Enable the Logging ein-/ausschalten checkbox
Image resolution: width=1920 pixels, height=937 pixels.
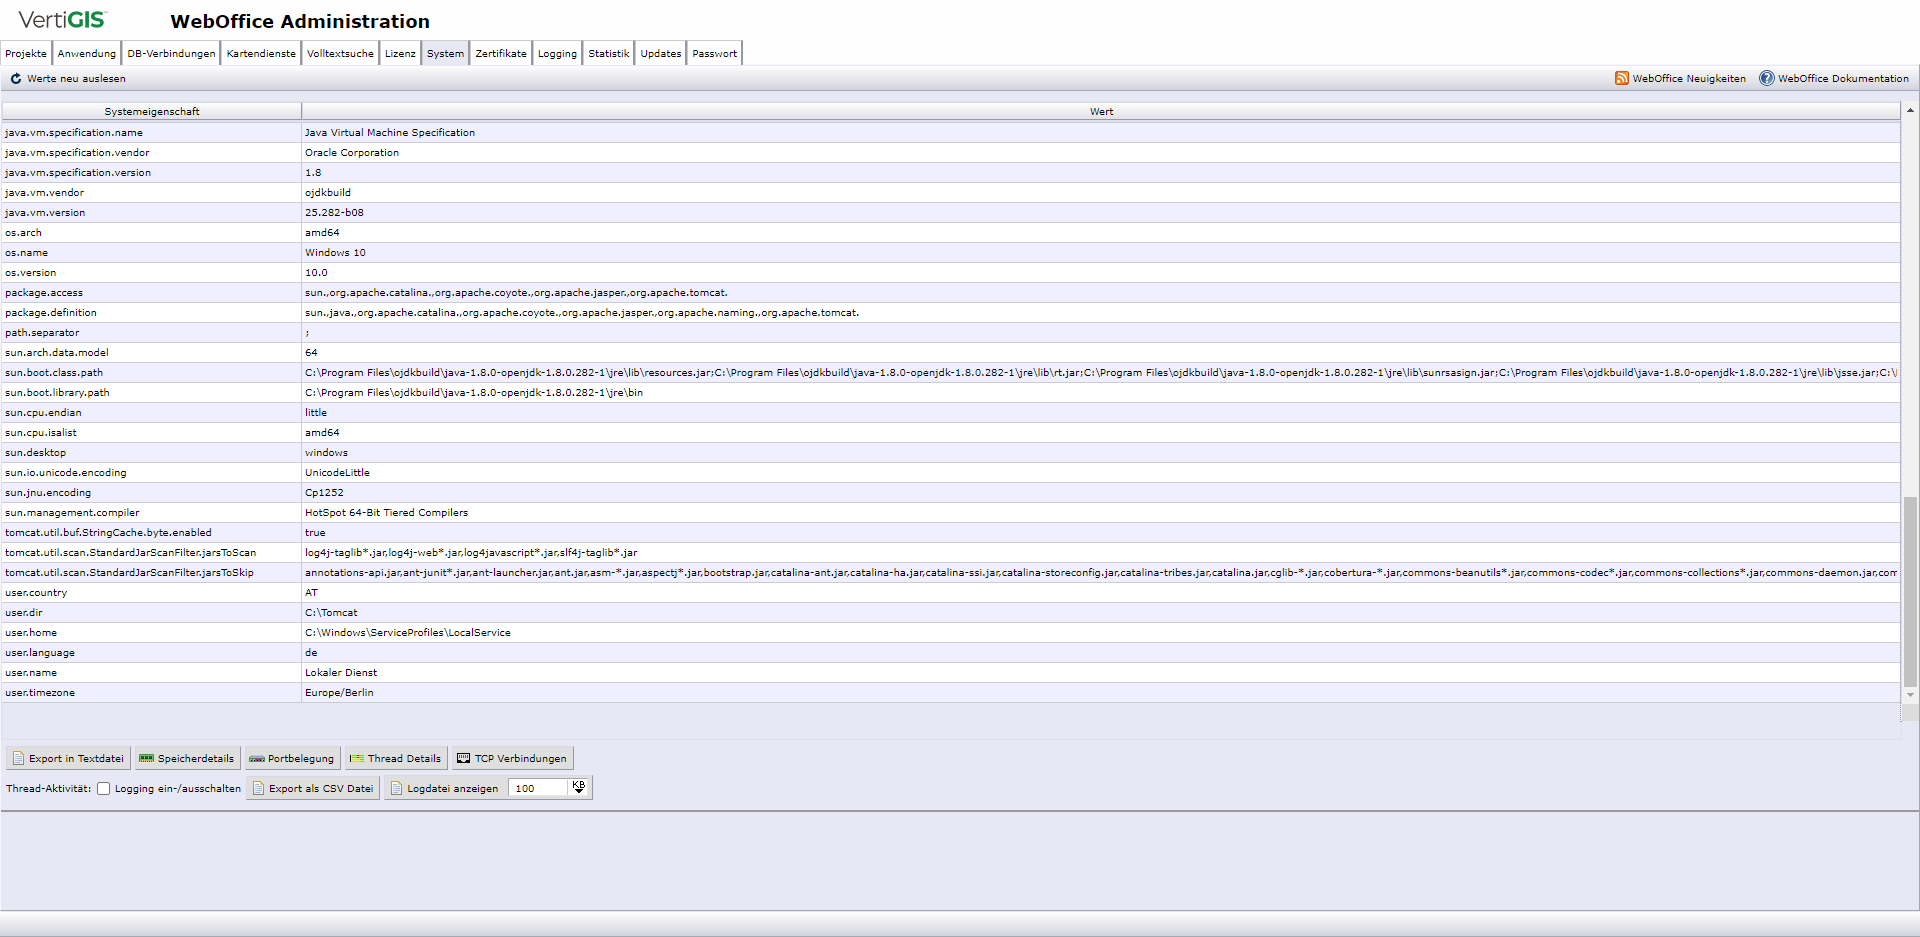click(103, 788)
